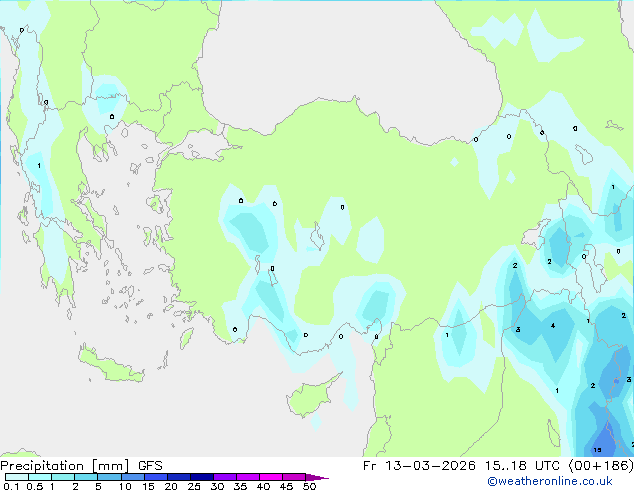
Task: Select the 0.5–1 mm legend color swatch
Action: click(40, 477)
